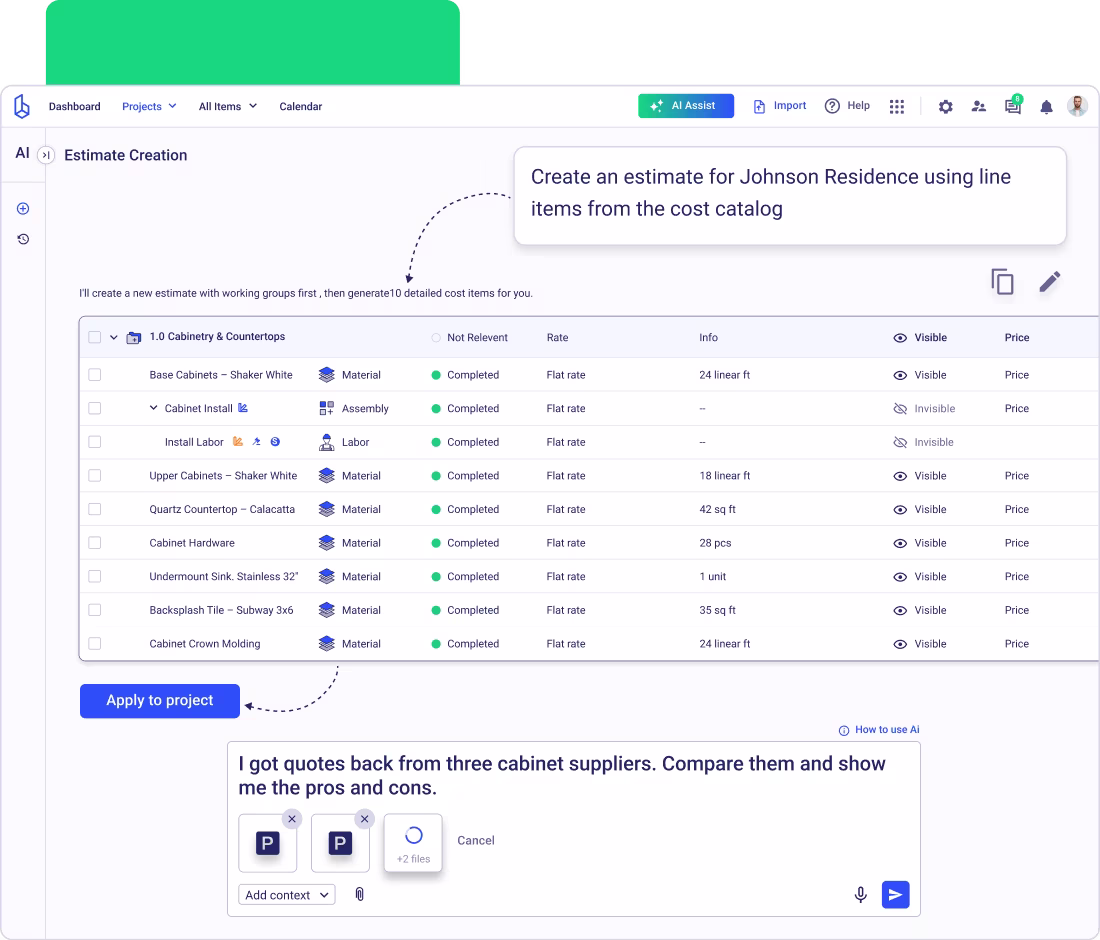1100x940 pixels.
Task: Collapse the 1.0 Cabinetry & Countertops group
Action: (114, 337)
